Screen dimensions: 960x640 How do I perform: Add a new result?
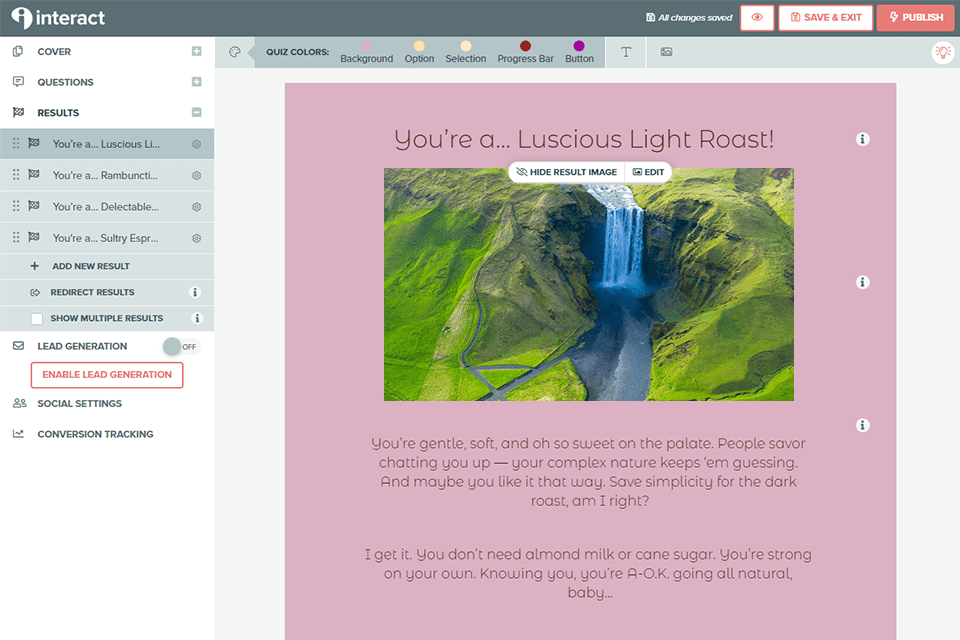[91, 266]
